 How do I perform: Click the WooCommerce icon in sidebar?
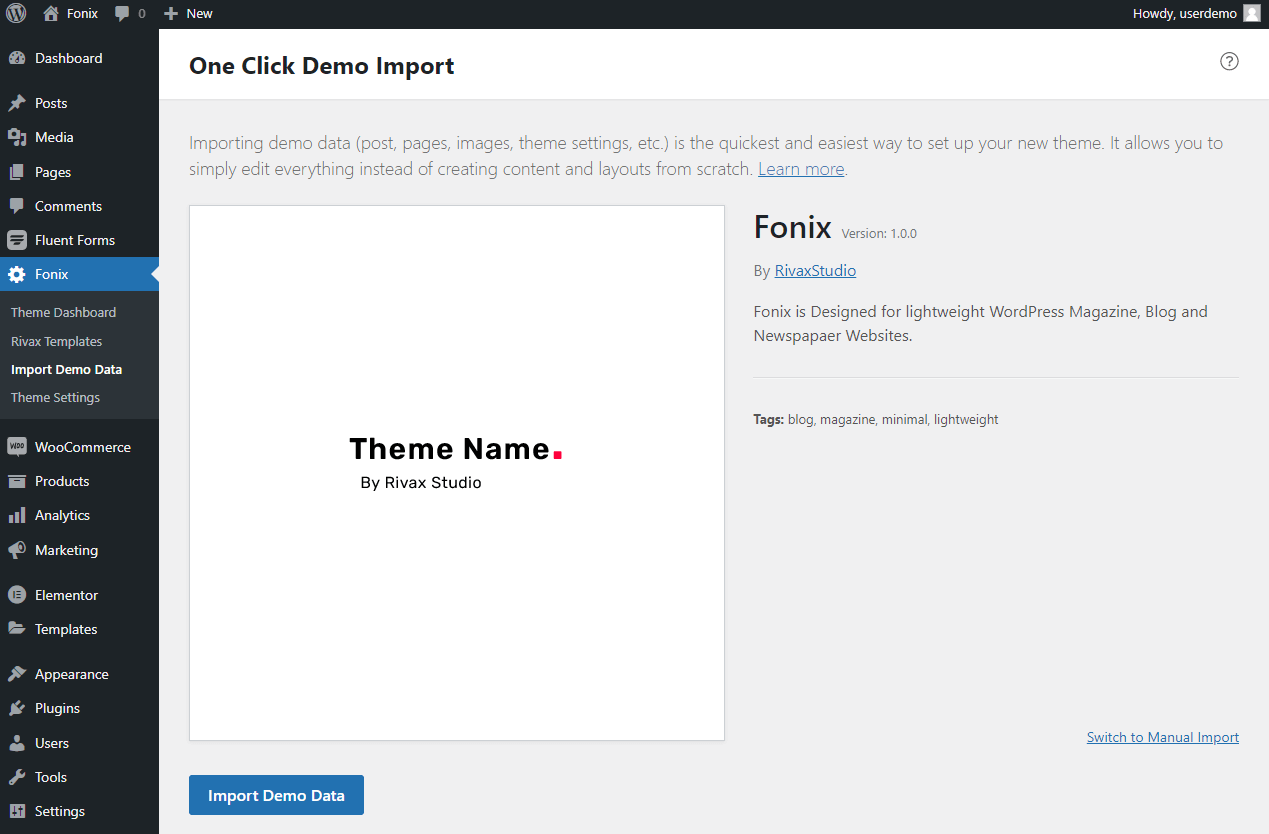coord(17,447)
